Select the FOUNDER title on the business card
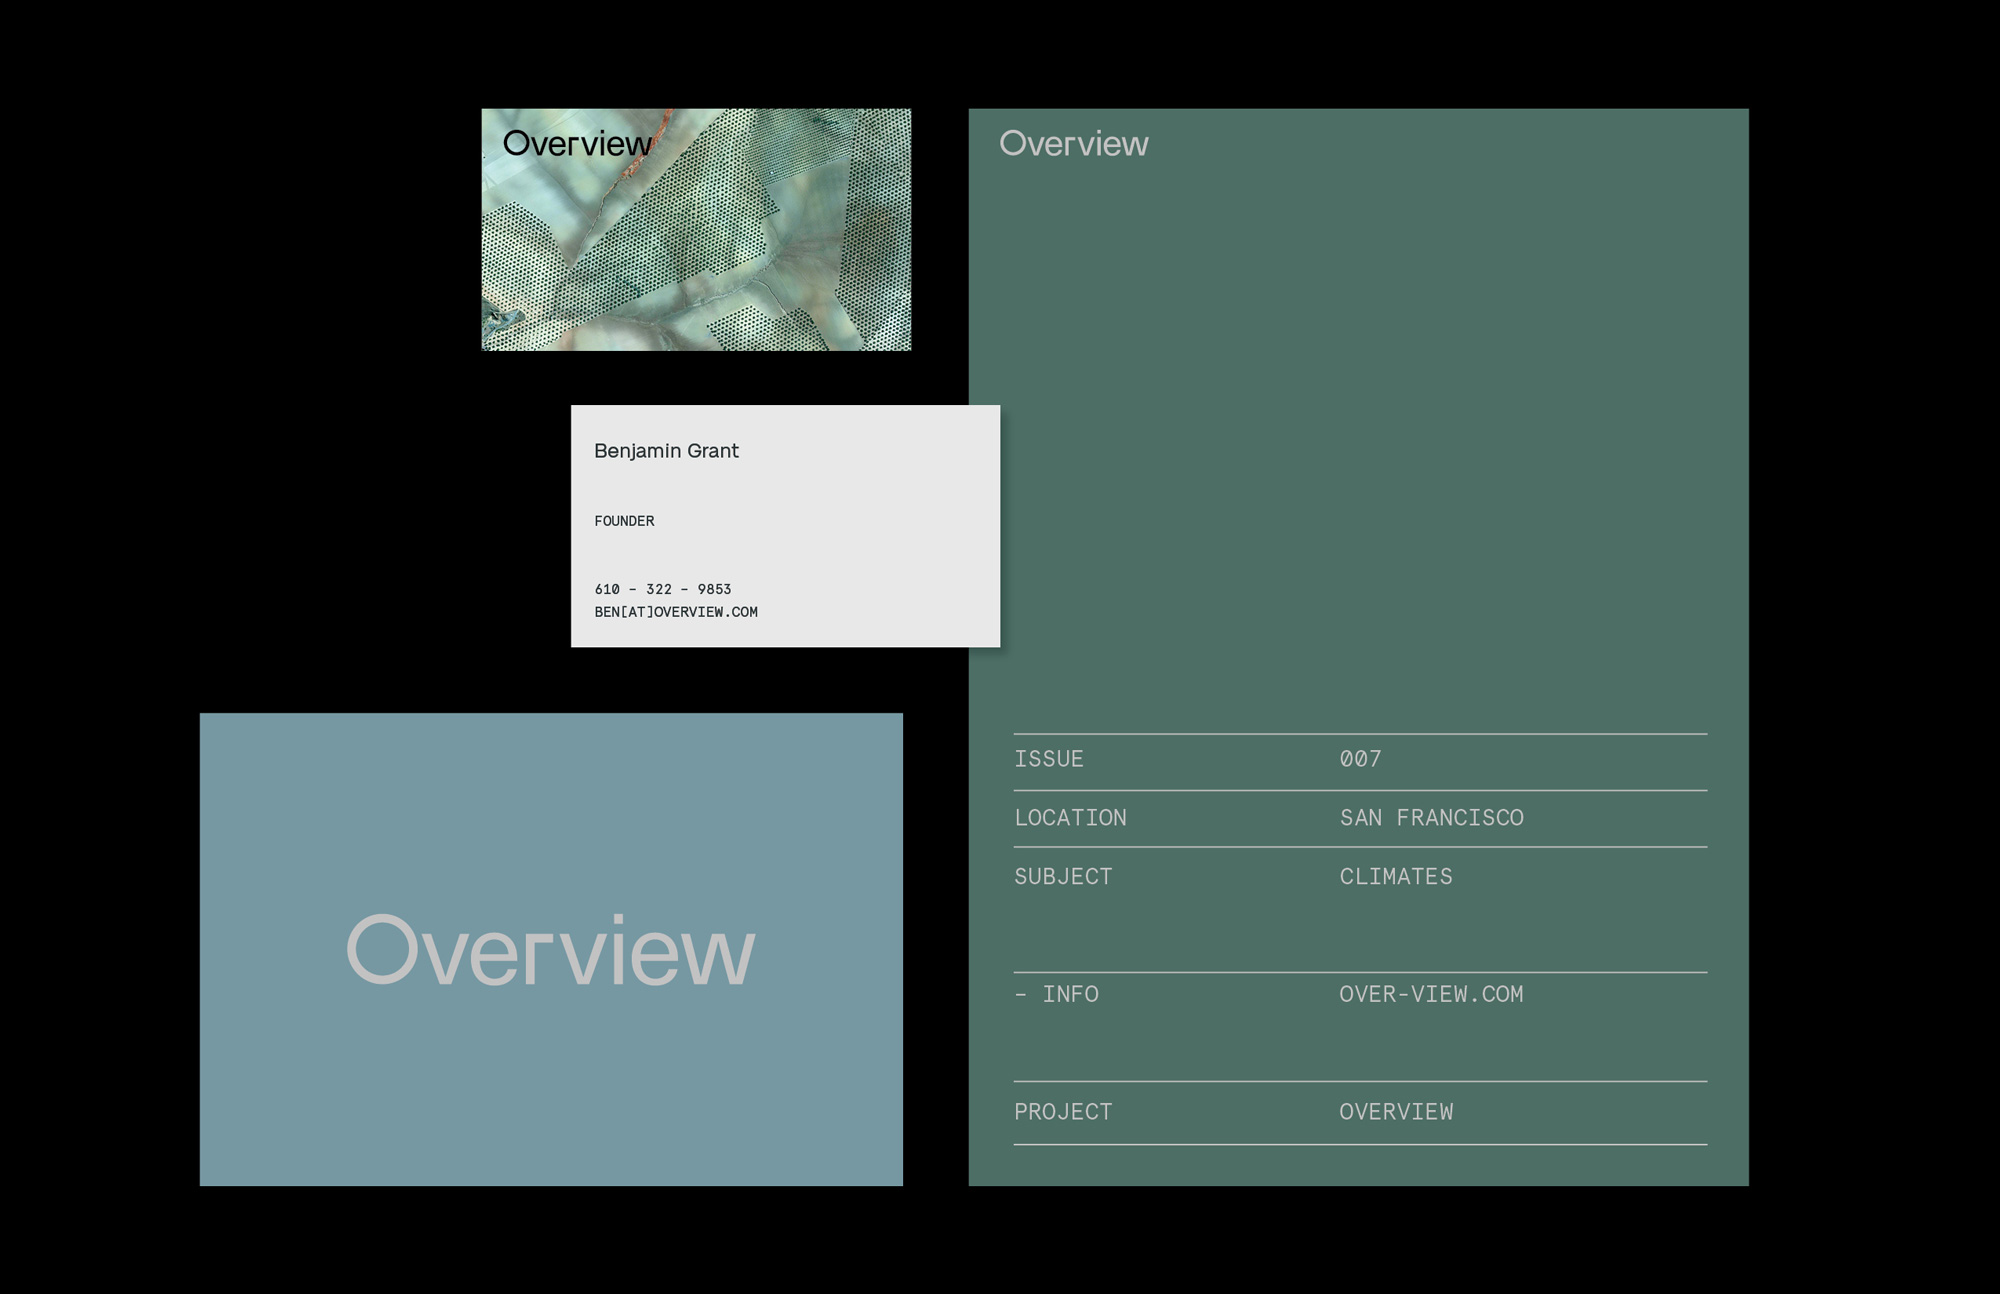This screenshot has width=2000, height=1294. point(624,521)
